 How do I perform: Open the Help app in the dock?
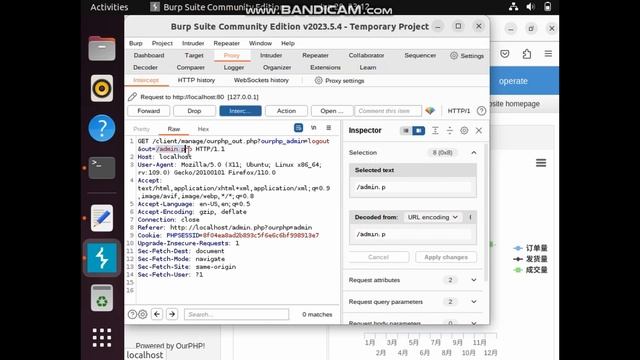(x=102, y=128)
